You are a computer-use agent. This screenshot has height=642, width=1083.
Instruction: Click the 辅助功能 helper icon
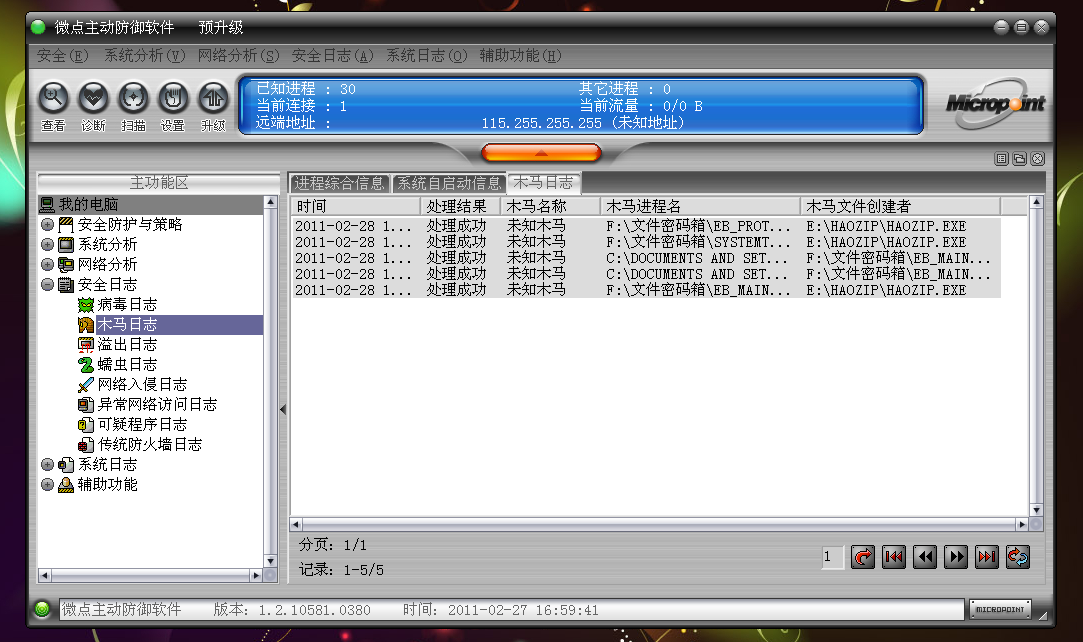[66, 485]
